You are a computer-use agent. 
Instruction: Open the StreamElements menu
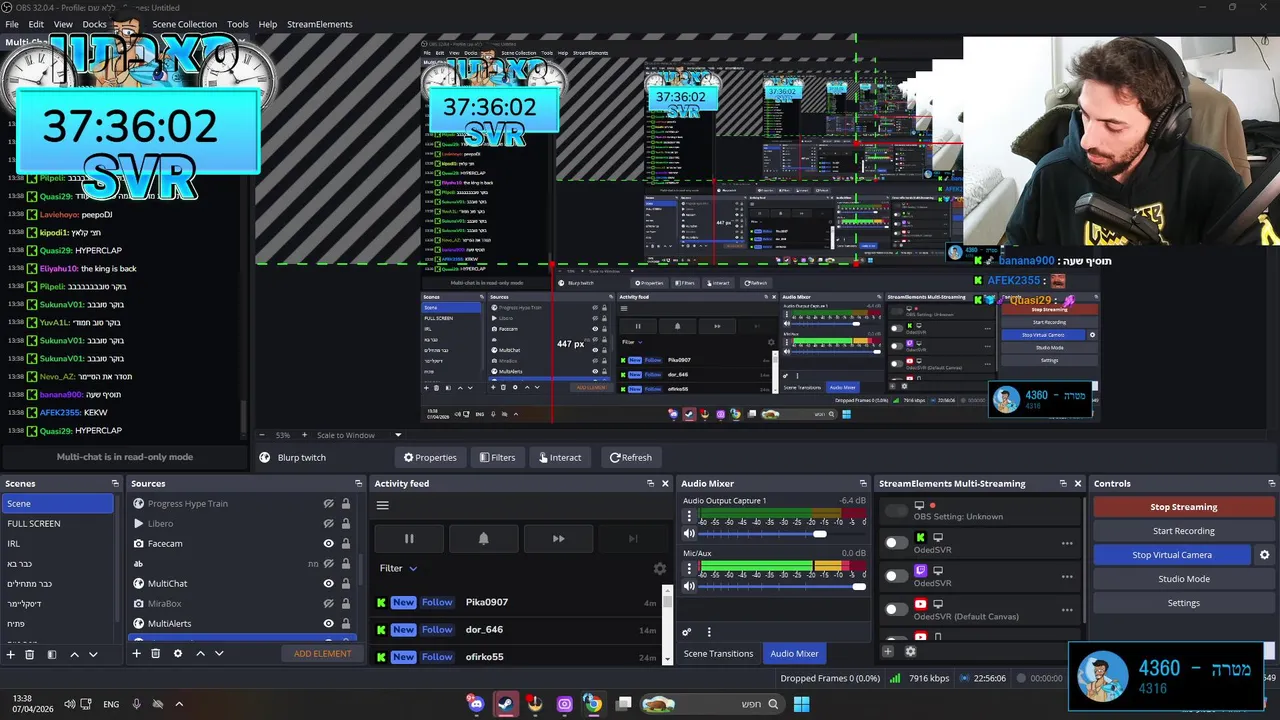319,24
